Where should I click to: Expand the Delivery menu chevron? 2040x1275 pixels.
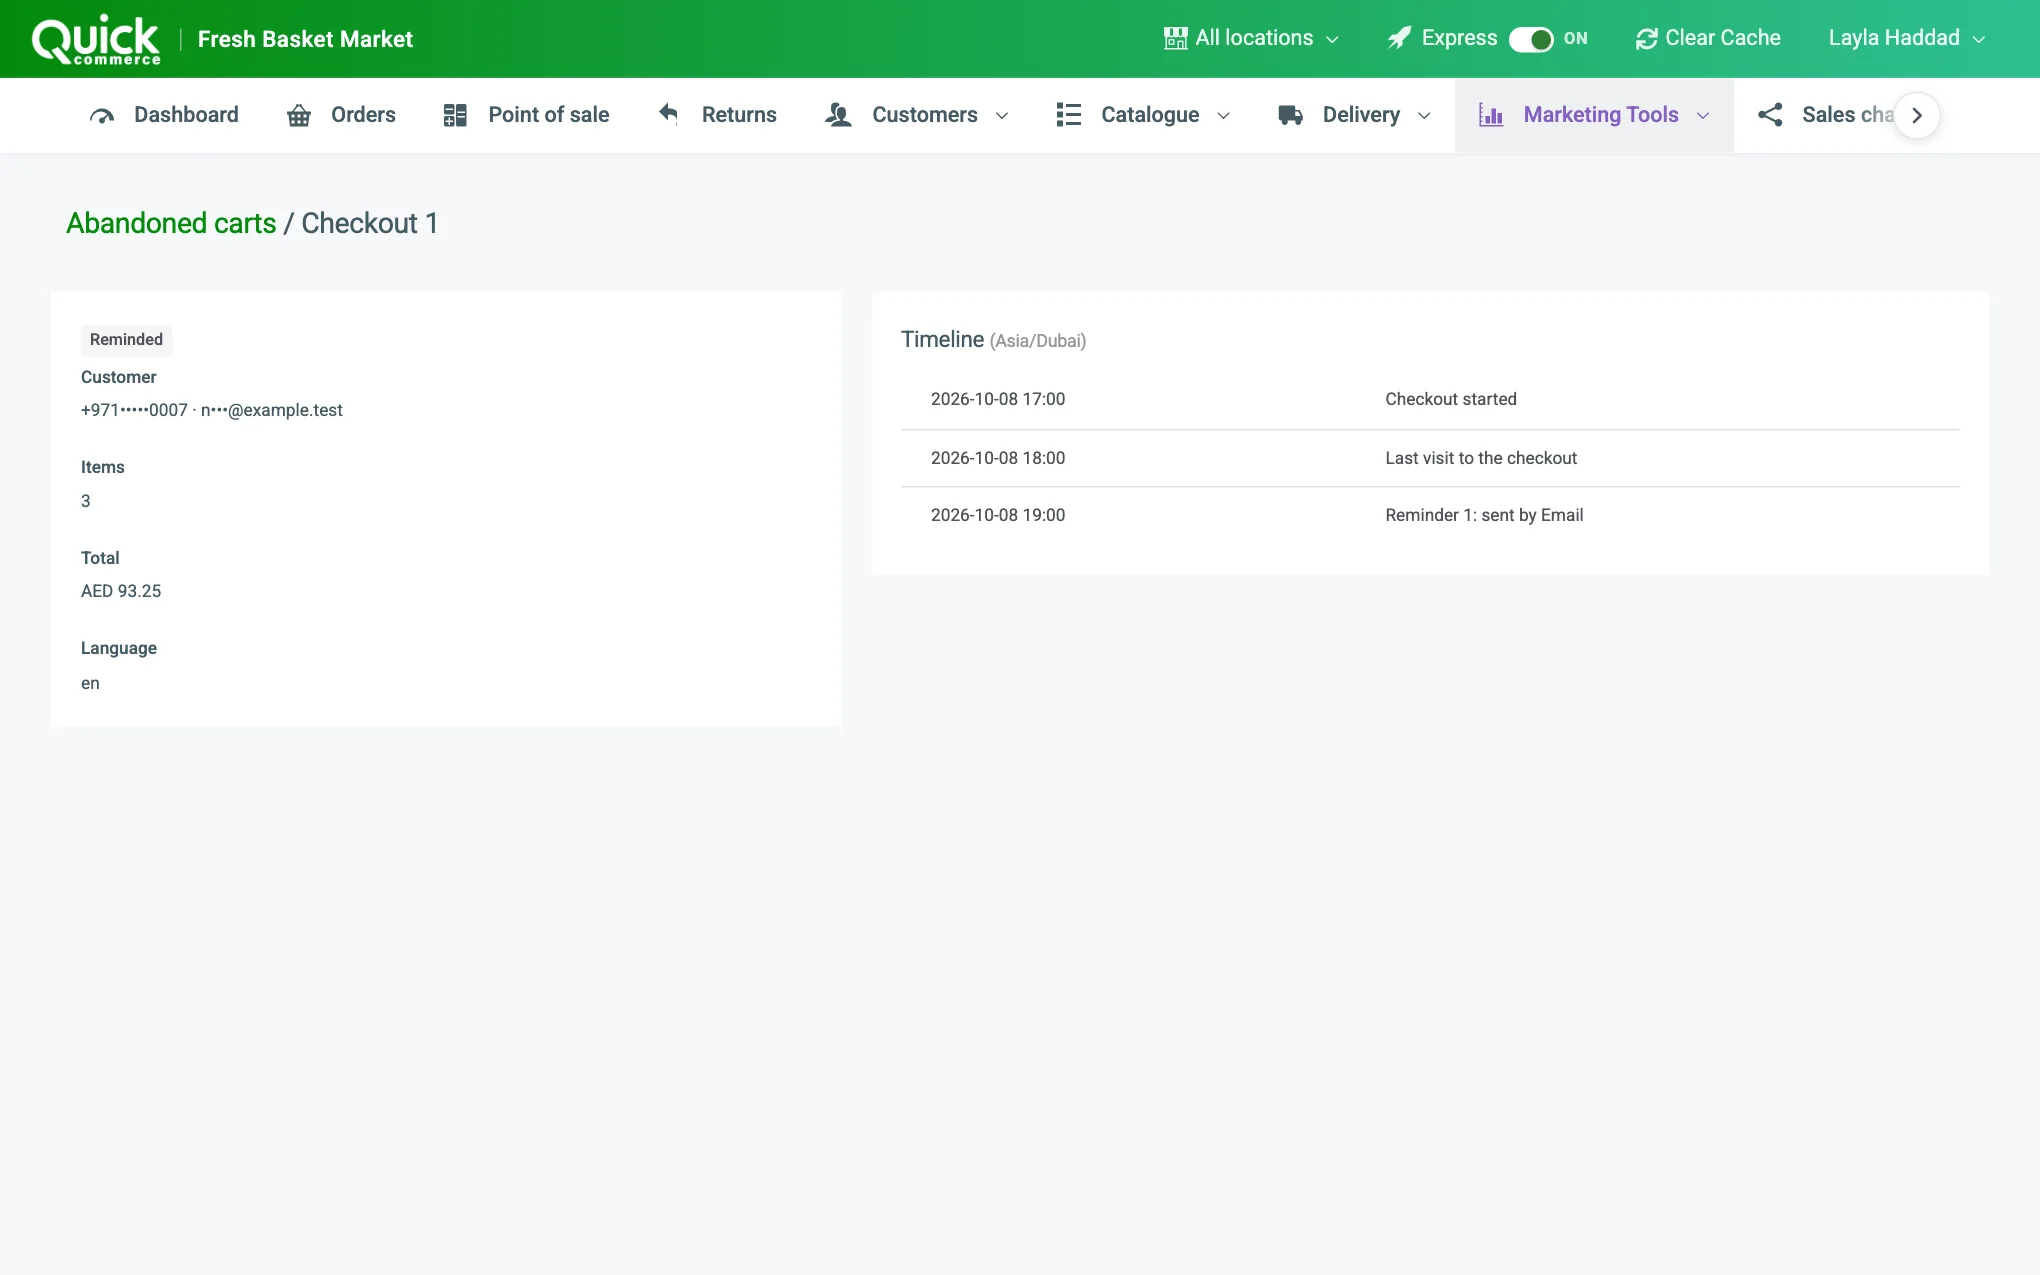pos(1424,116)
